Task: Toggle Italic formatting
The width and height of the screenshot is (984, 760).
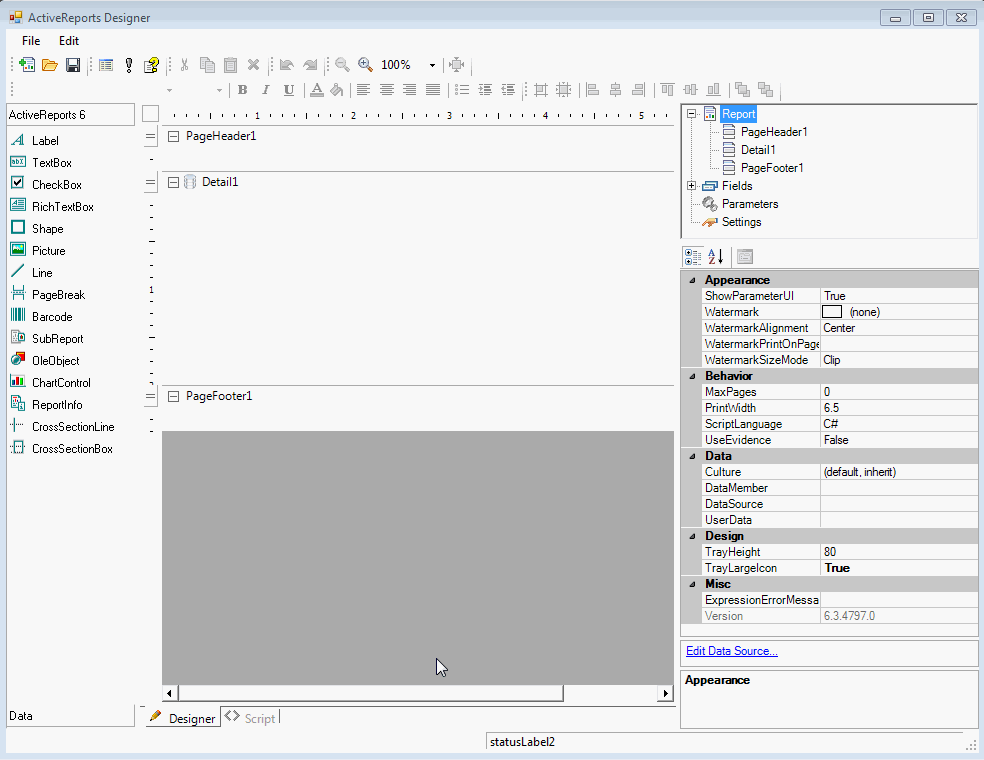Action: coord(265,90)
